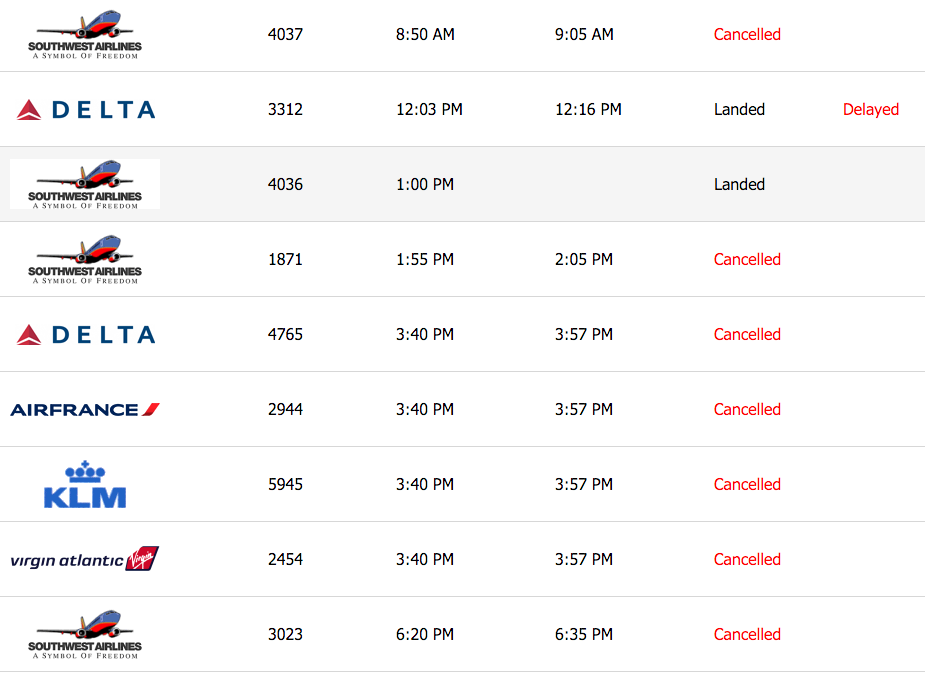Viewport: 925px width, 674px height.
Task: Select the 12:03 PM scheduled time
Action: (429, 109)
